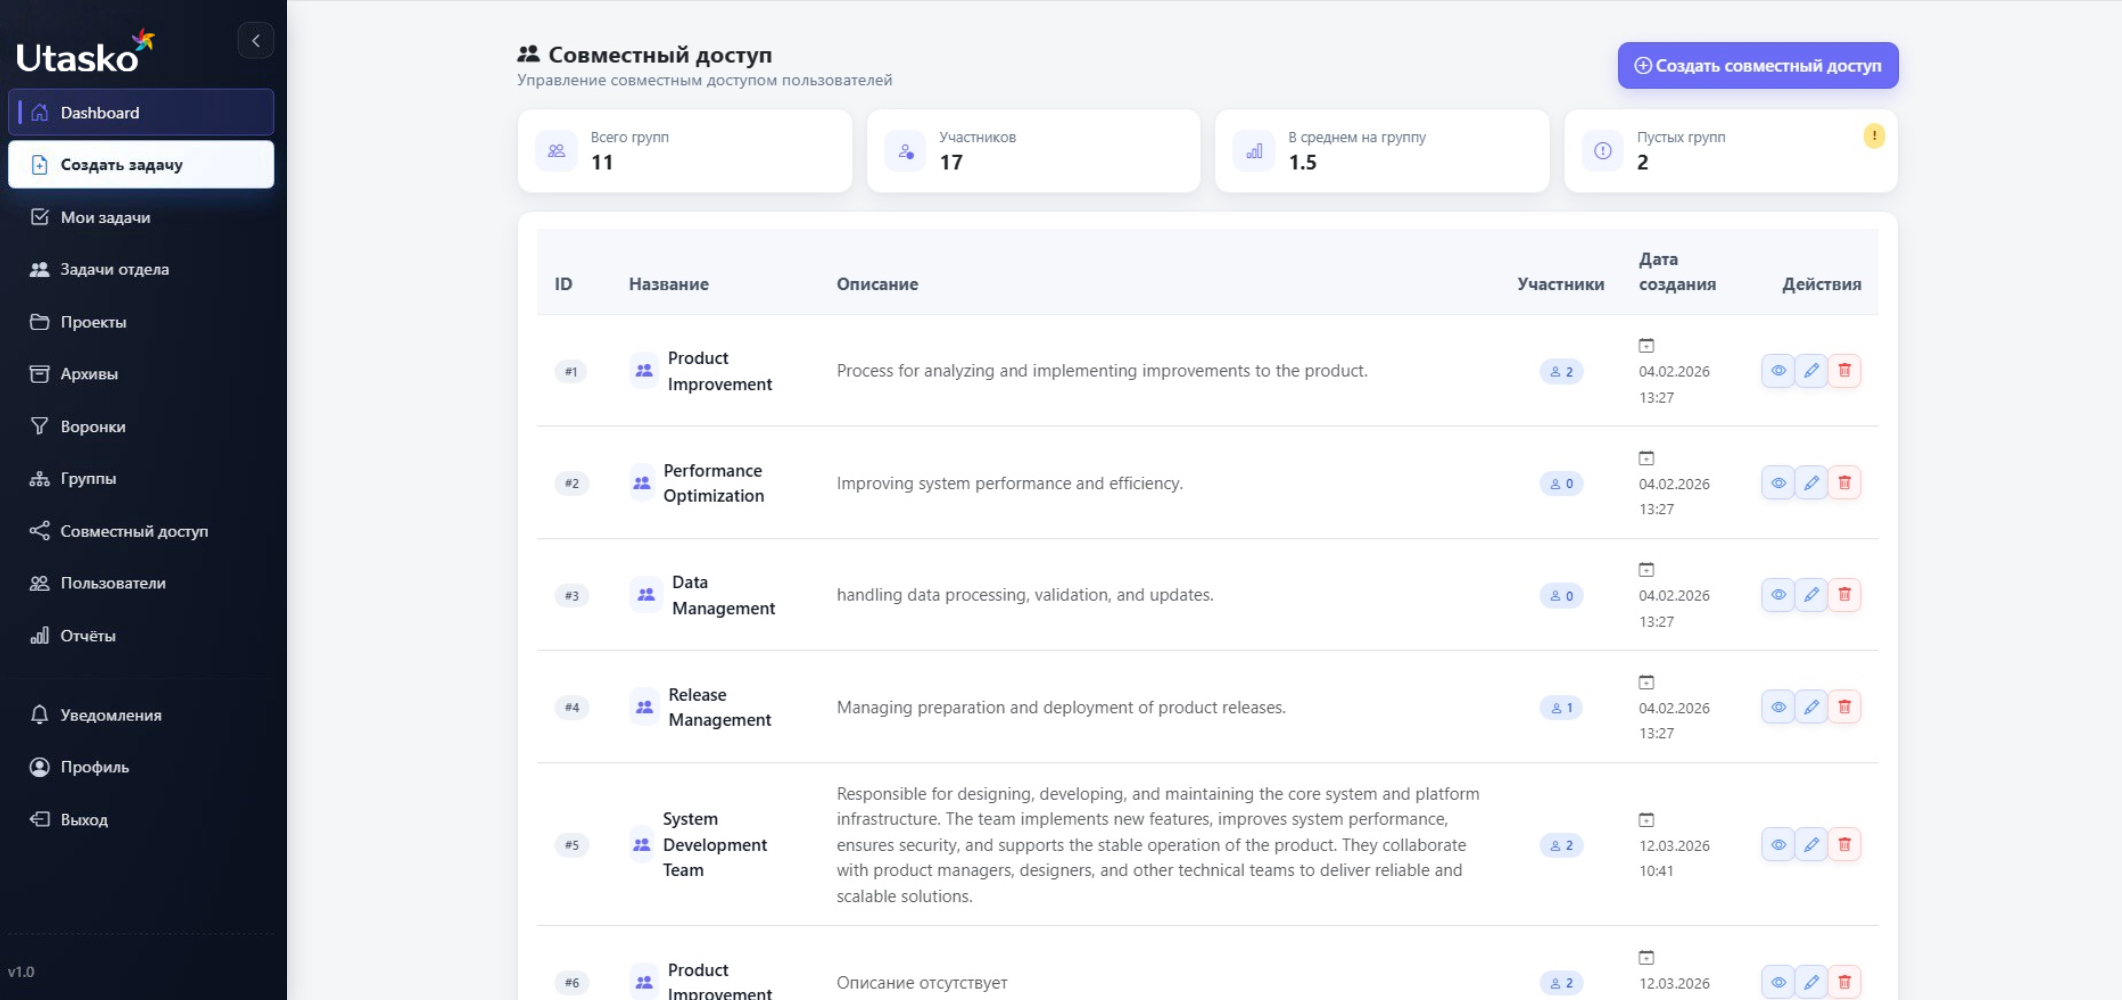Delete the Performance Optimization group
The width and height of the screenshot is (2122, 1000).
pos(1845,482)
